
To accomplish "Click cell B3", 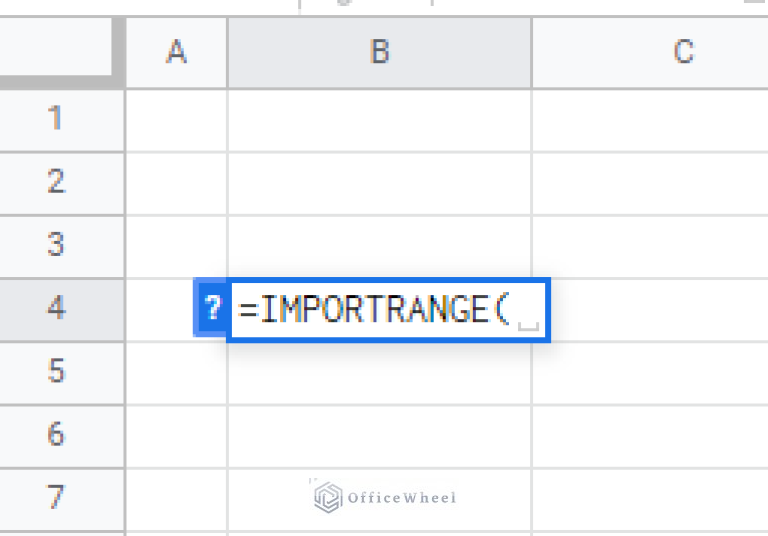I will (x=379, y=245).
